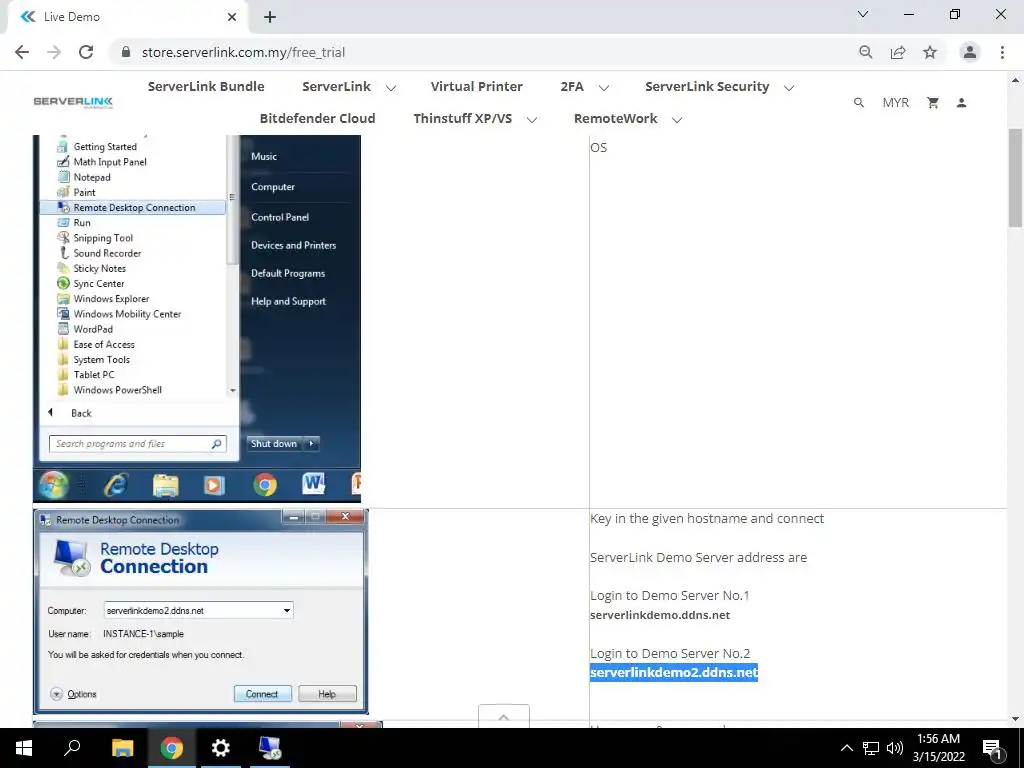The image size is (1024, 768).
Task: Switch to Chrome in the taskbar
Action: (x=172, y=748)
